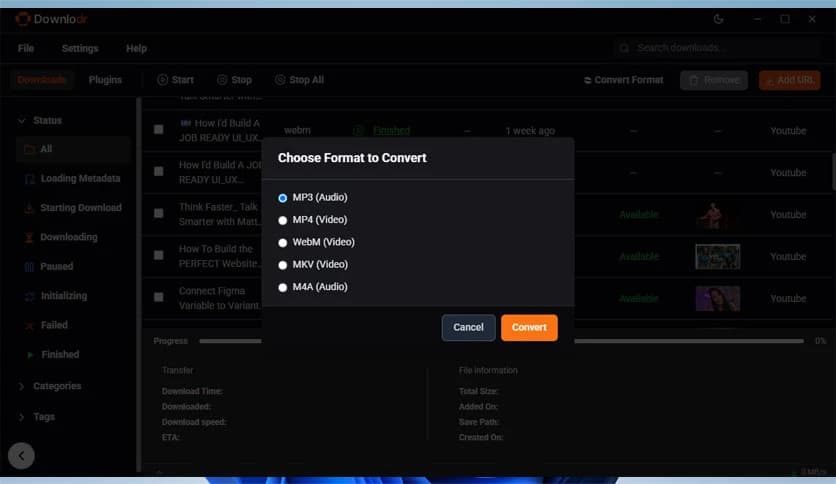Pick the M4A (Audio) radio option
The width and height of the screenshot is (836, 484).
pyautogui.click(x=283, y=287)
